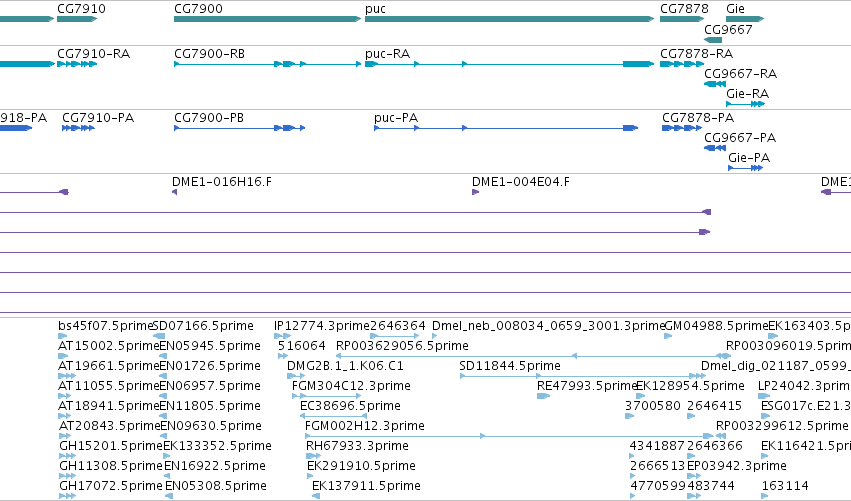The width and height of the screenshot is (851, 501).
Task: Click EST AT15002.5prime
Action: [109, 346]
